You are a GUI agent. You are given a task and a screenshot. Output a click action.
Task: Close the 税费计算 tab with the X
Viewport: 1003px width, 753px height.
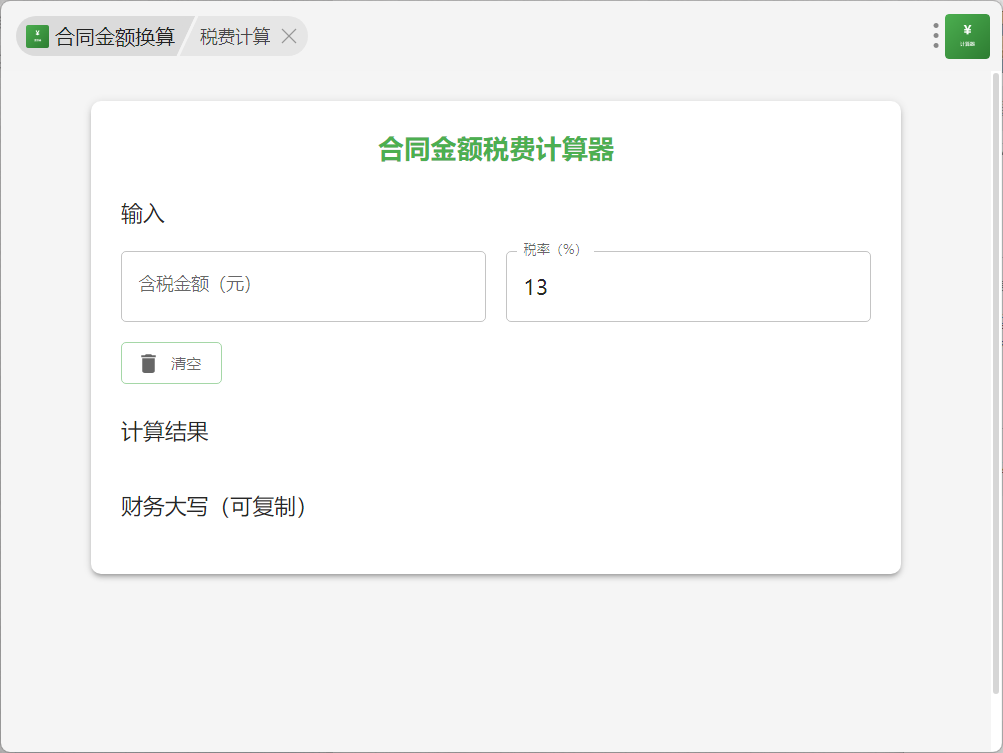[x=289, y=37]
